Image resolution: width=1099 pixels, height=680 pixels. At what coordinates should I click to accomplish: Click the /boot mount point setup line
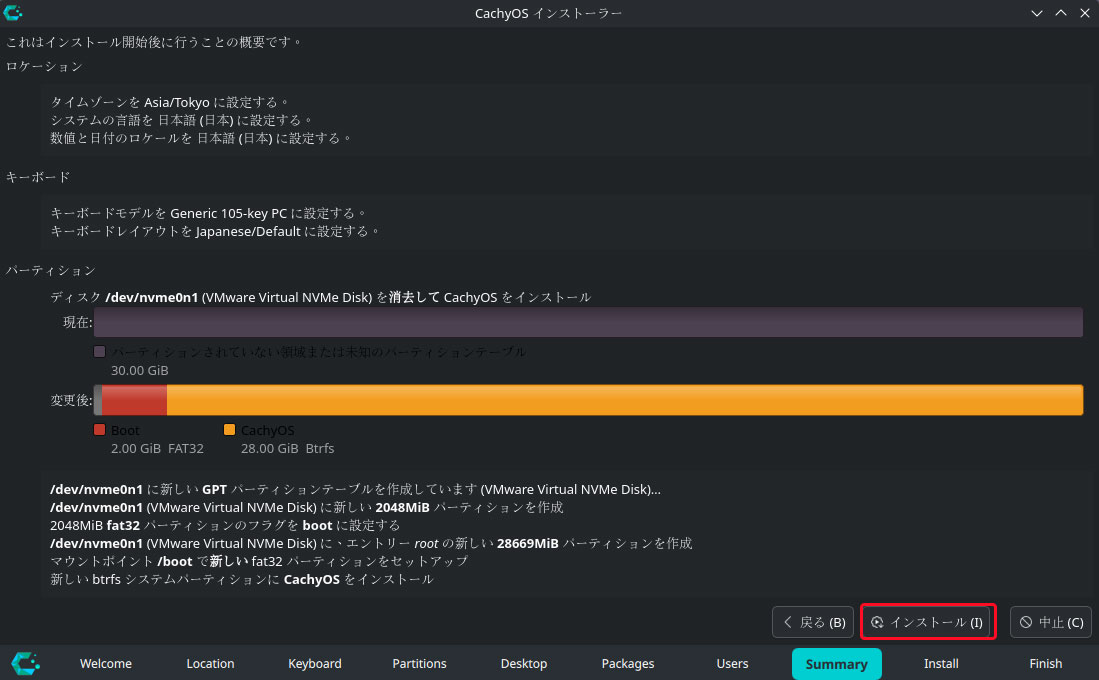(259, 562)
